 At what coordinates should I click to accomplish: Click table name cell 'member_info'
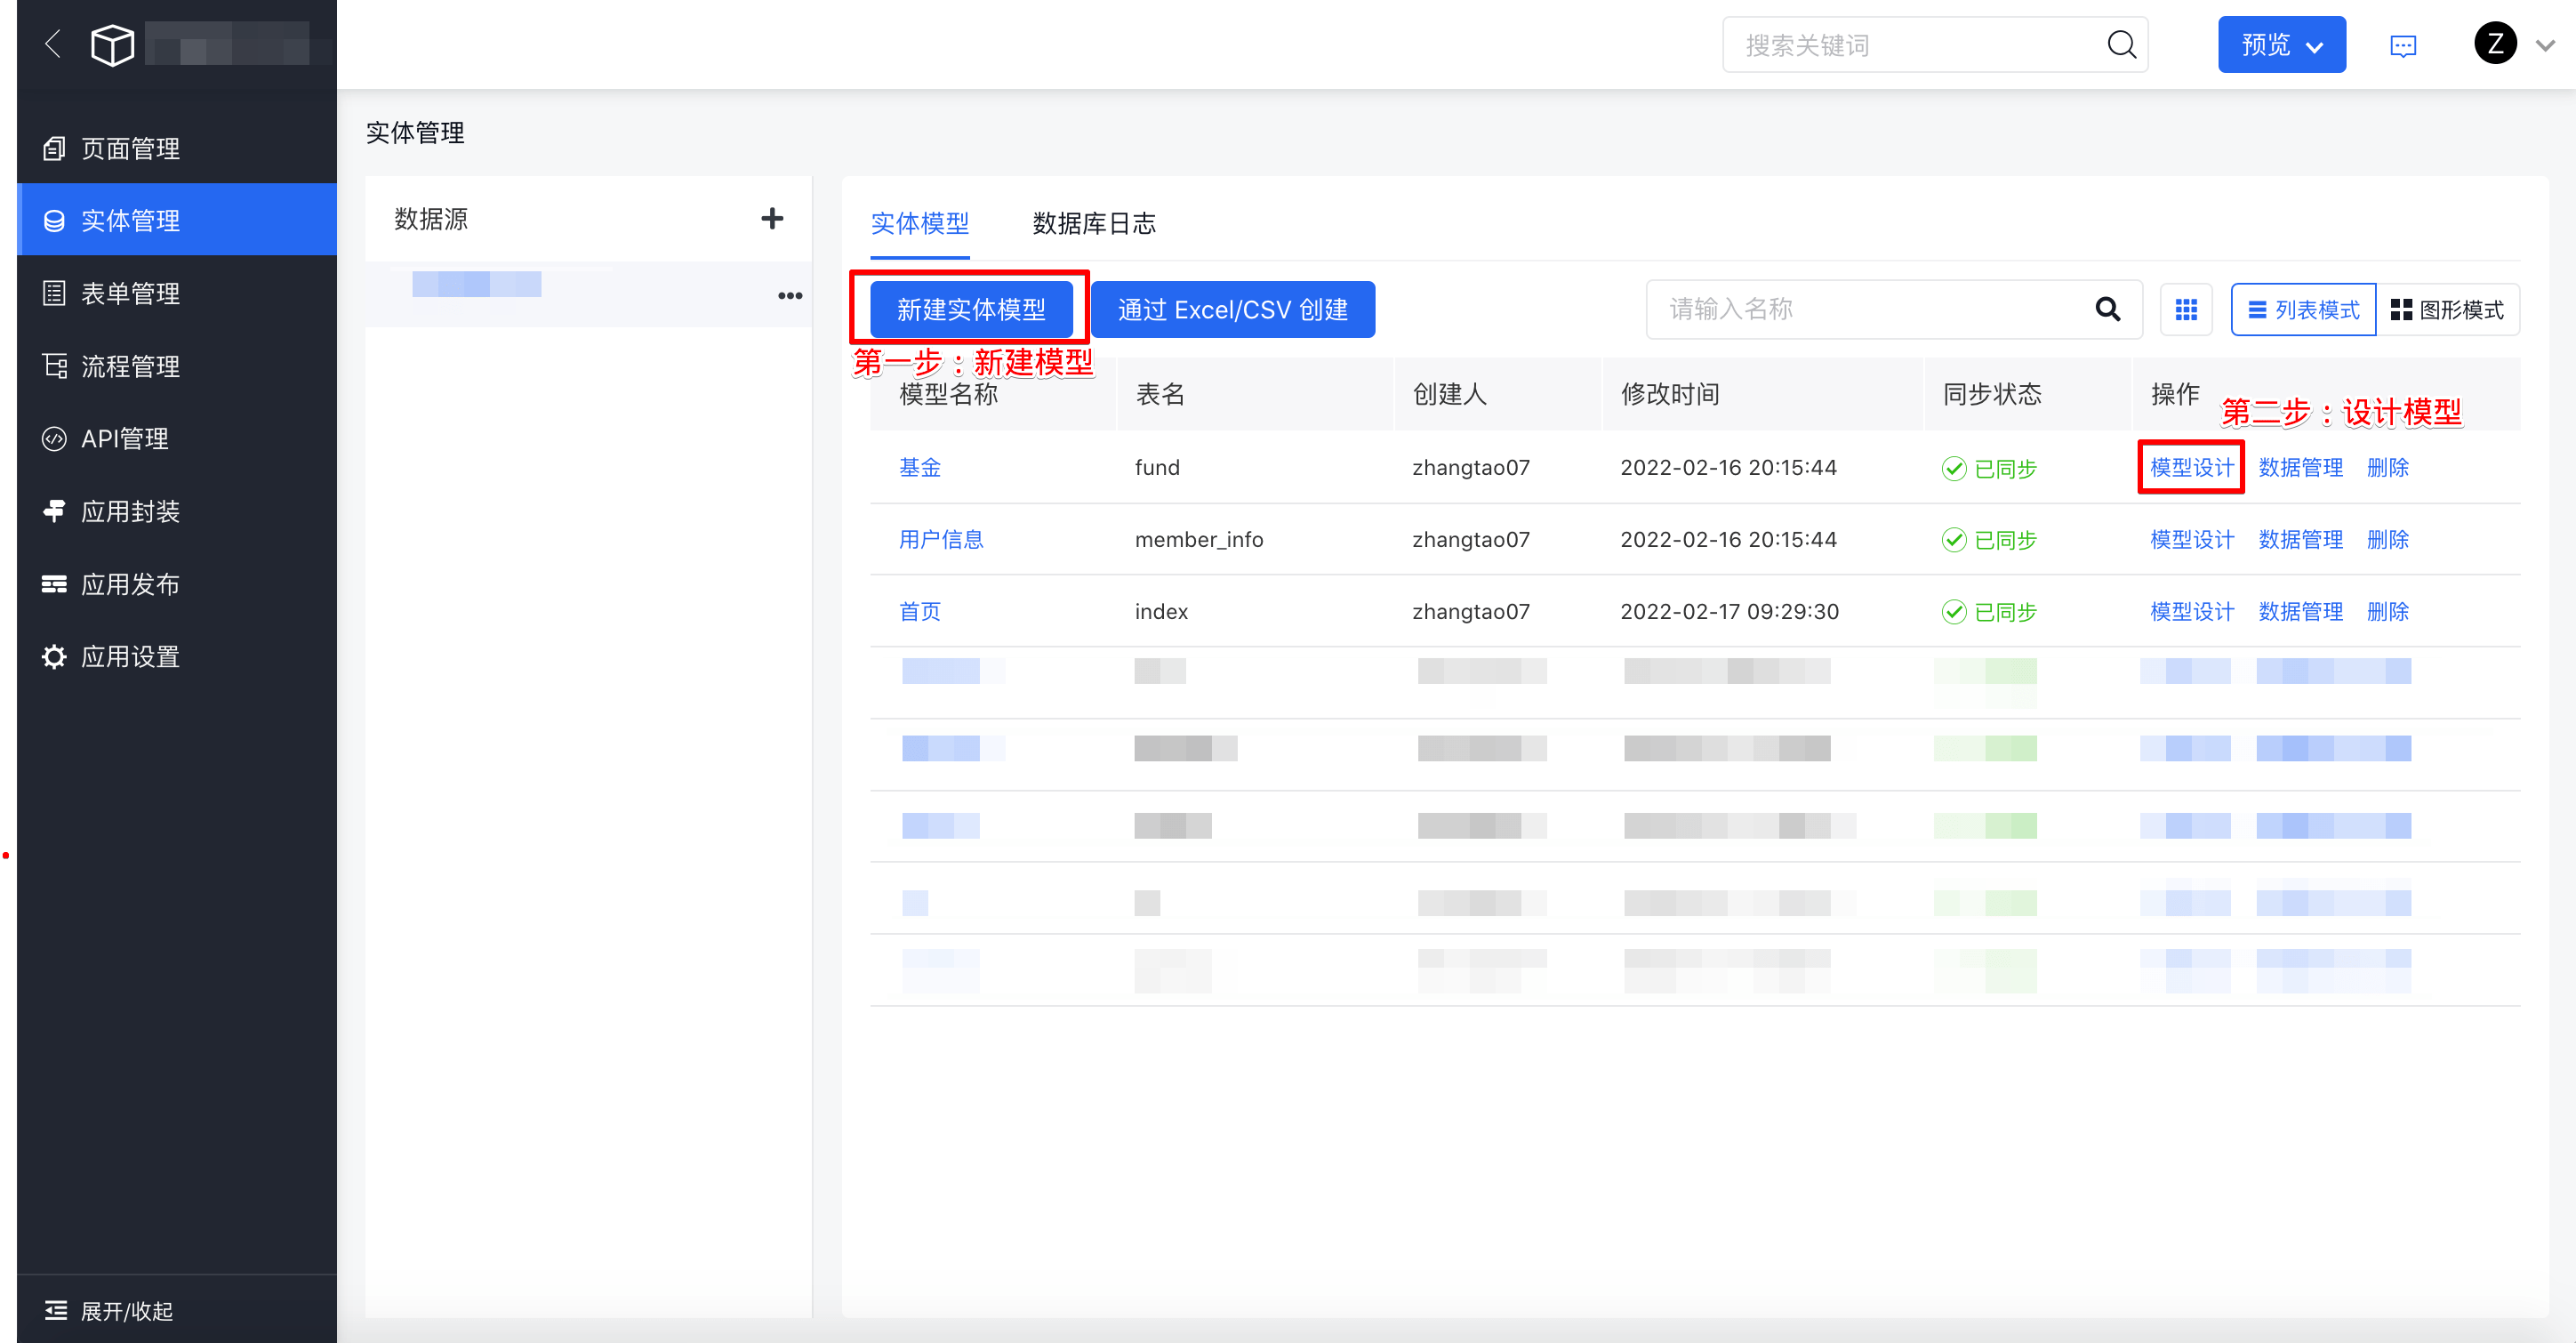click(1199, 540)
